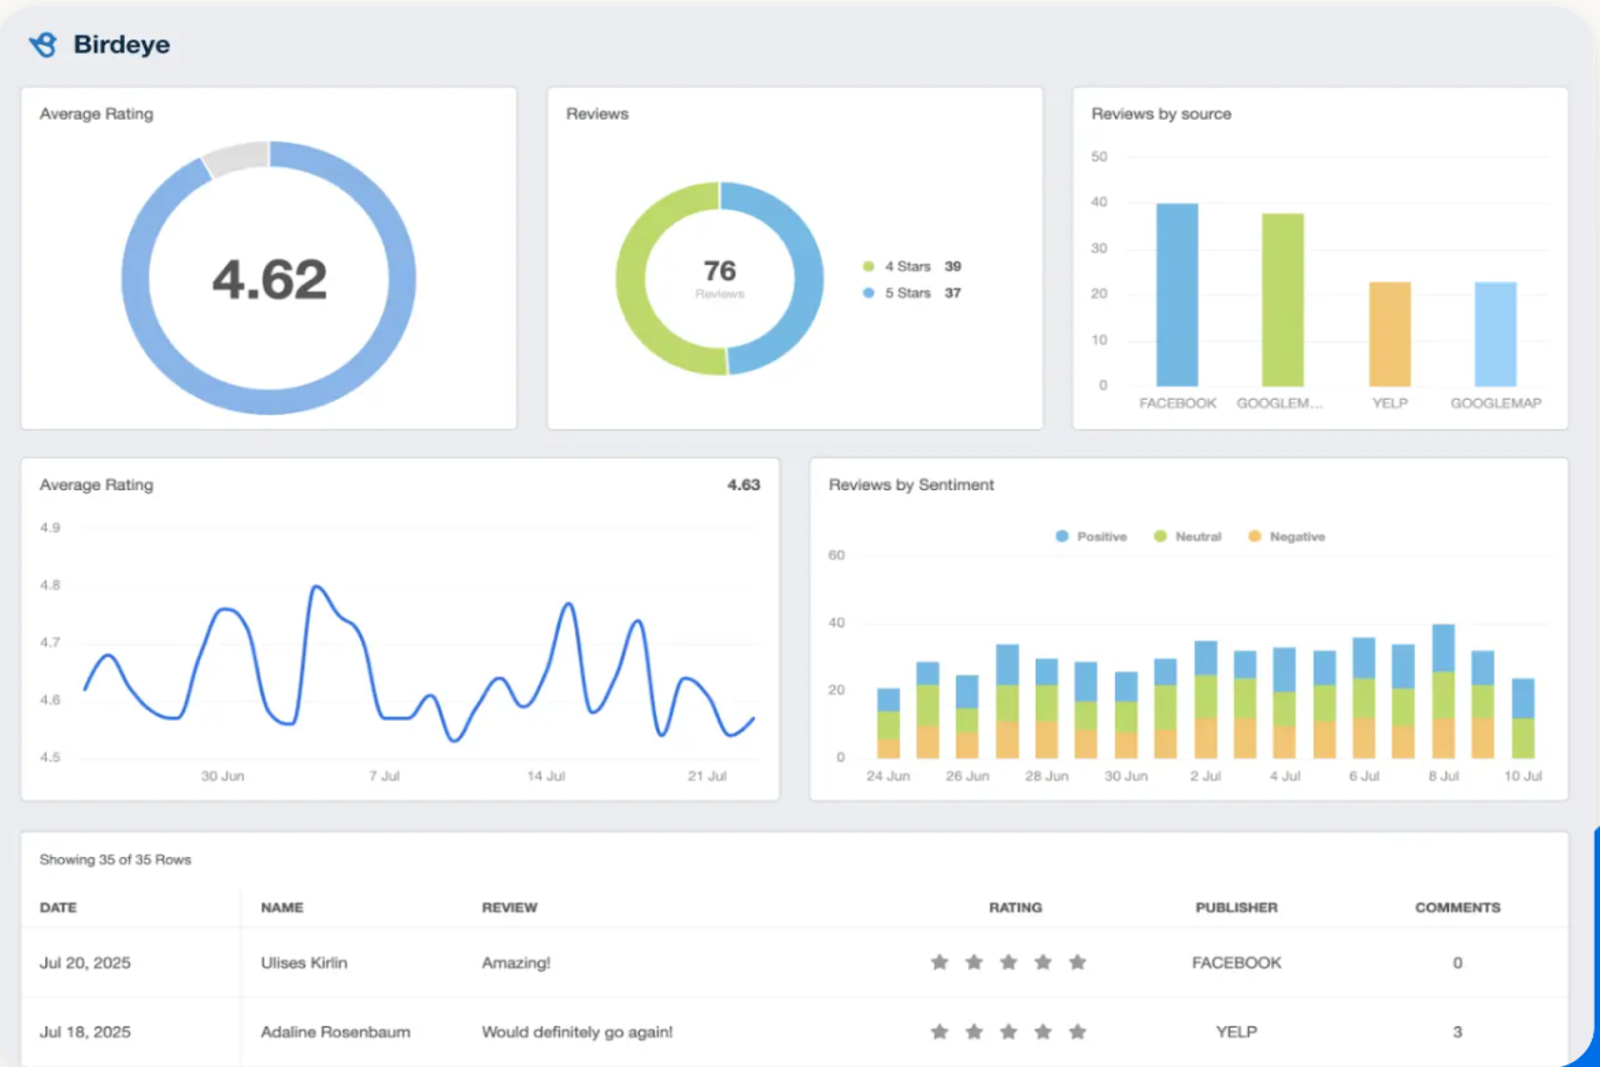Image resolution: width=1600 pixels, height=1067 pixels.
Task: Sort table by the COMMENTS column header
Action: tap(1457, 907)
